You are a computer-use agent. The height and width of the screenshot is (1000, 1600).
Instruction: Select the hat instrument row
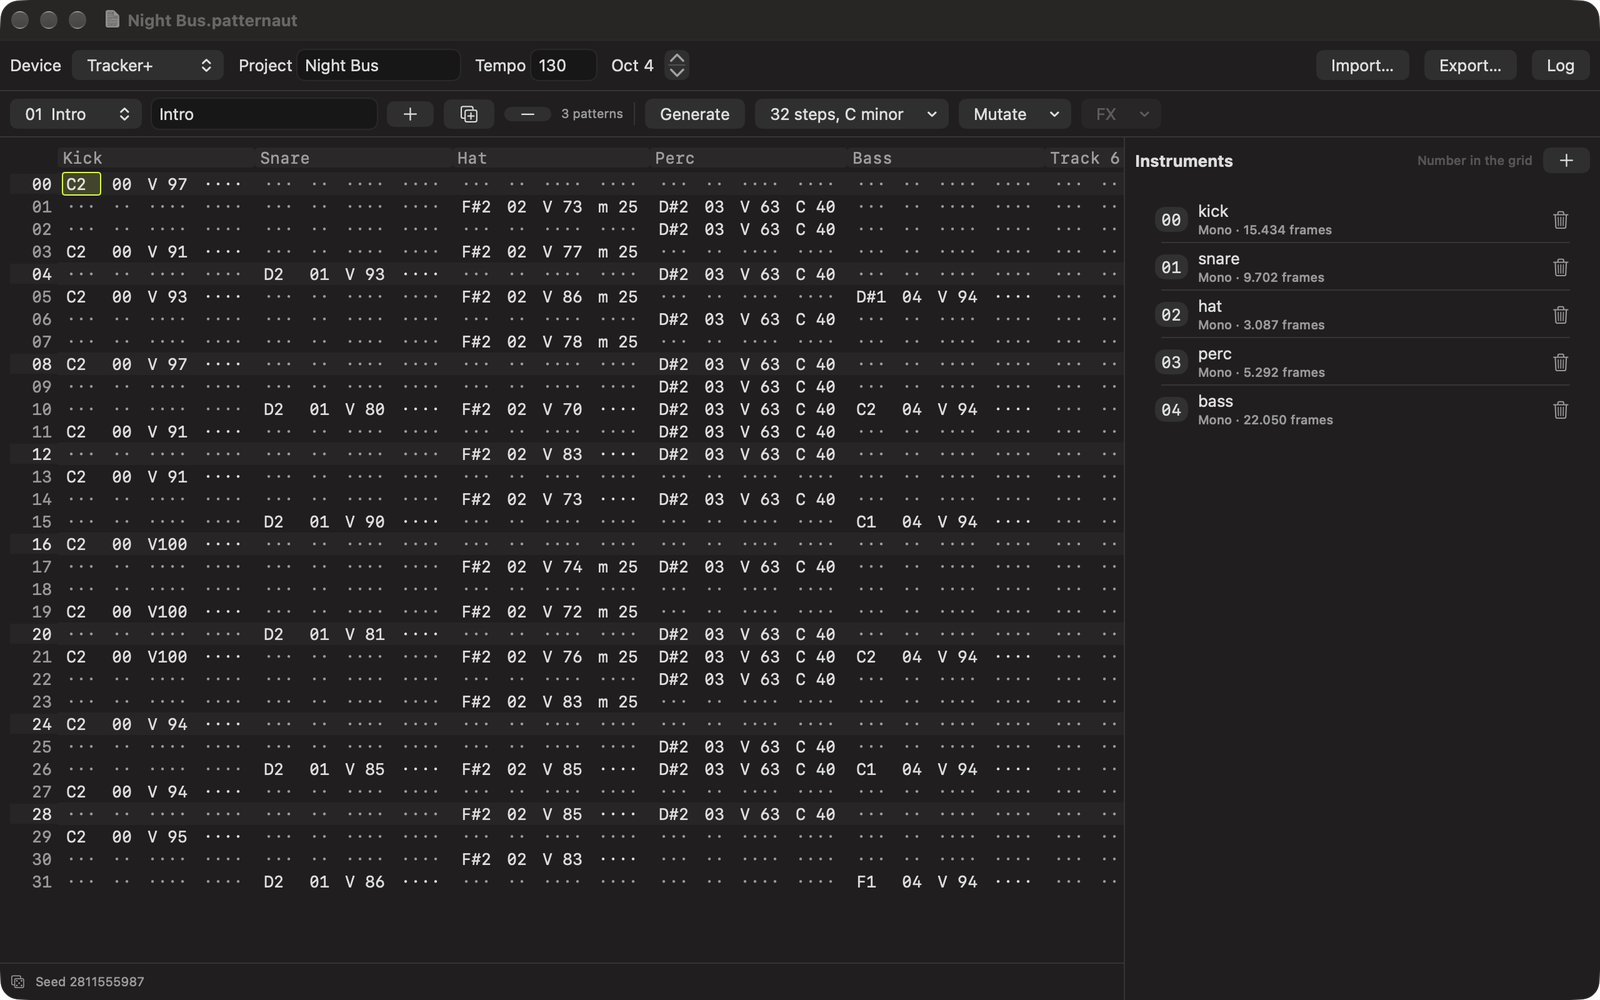[1362, 315]
